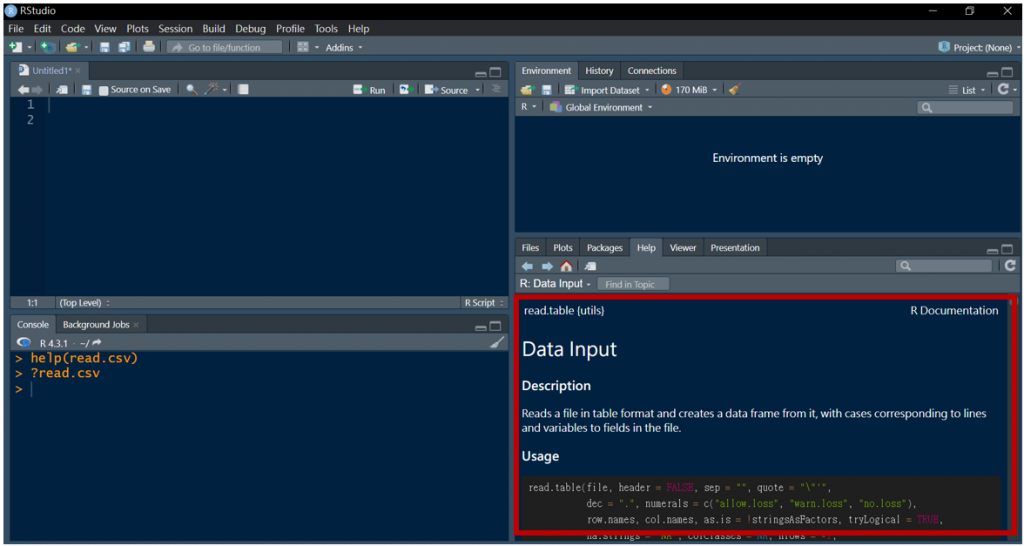Click the Go to file/function box

click(x=225, y=47)
